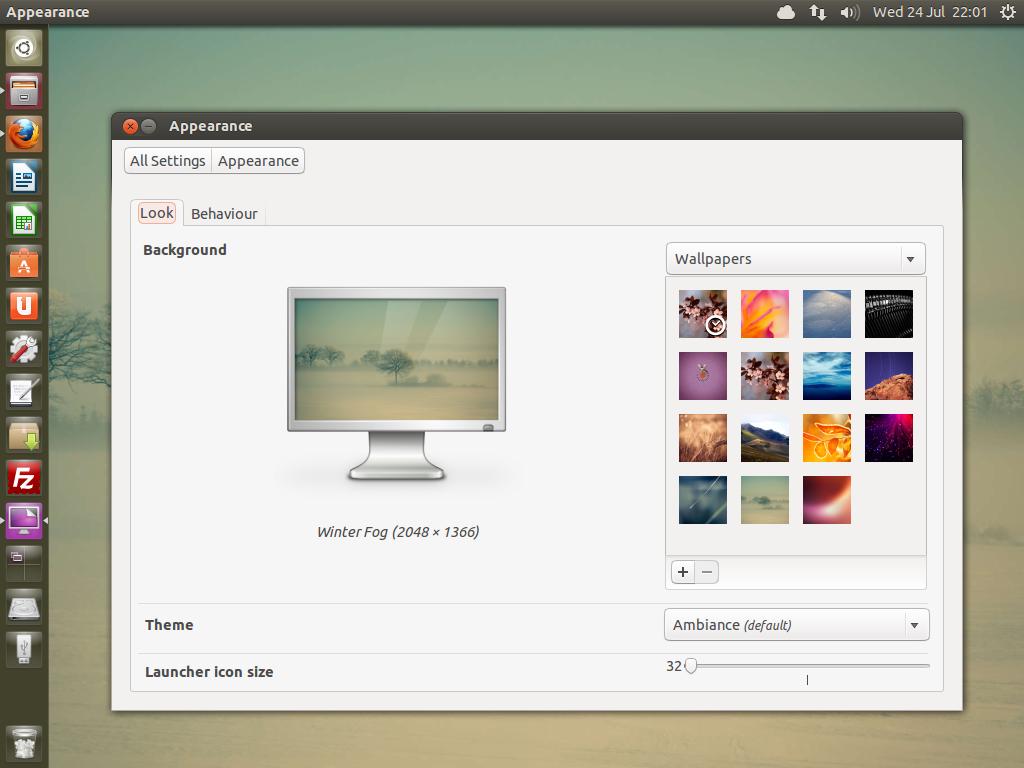This screenshot has height=768, width=1024.
Task: Expand the Ambiance theme dropdown
Action: coord(796,625)
